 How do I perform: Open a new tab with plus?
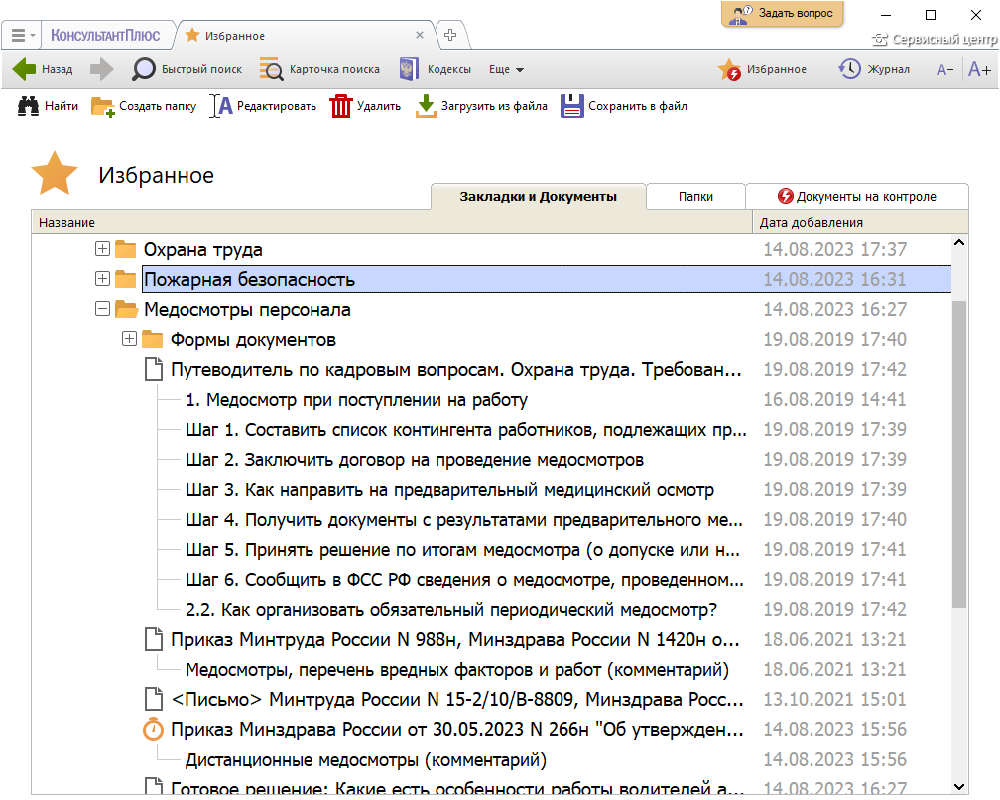[450, 35]
